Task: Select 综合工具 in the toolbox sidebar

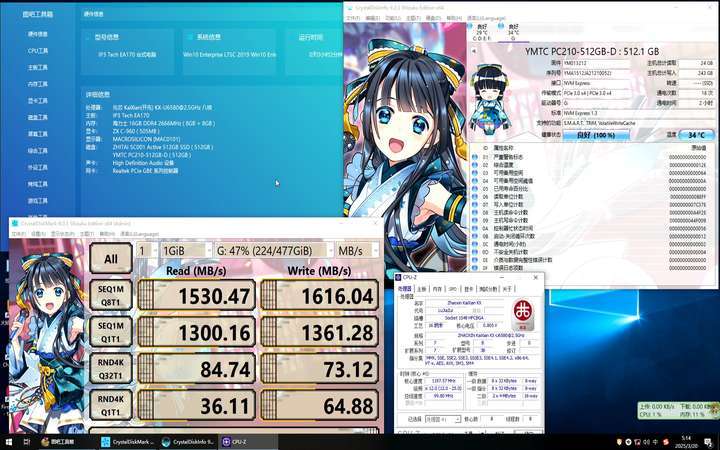Action: 38,151
